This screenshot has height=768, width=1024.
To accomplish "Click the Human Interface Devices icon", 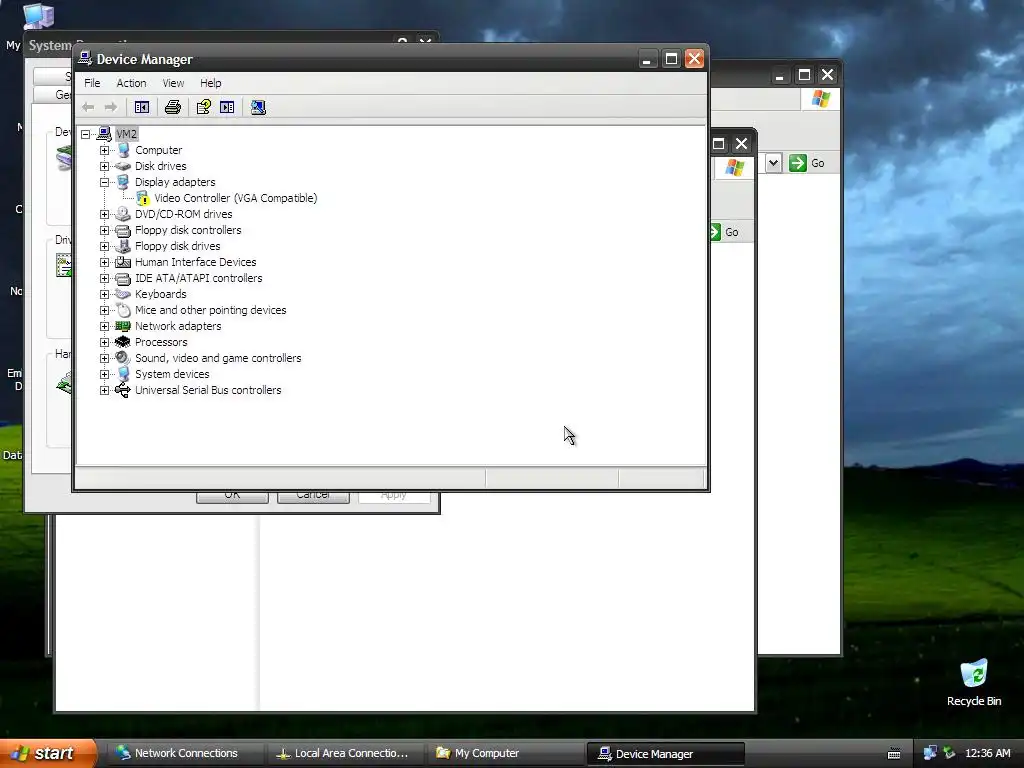I will pos(123,262).
